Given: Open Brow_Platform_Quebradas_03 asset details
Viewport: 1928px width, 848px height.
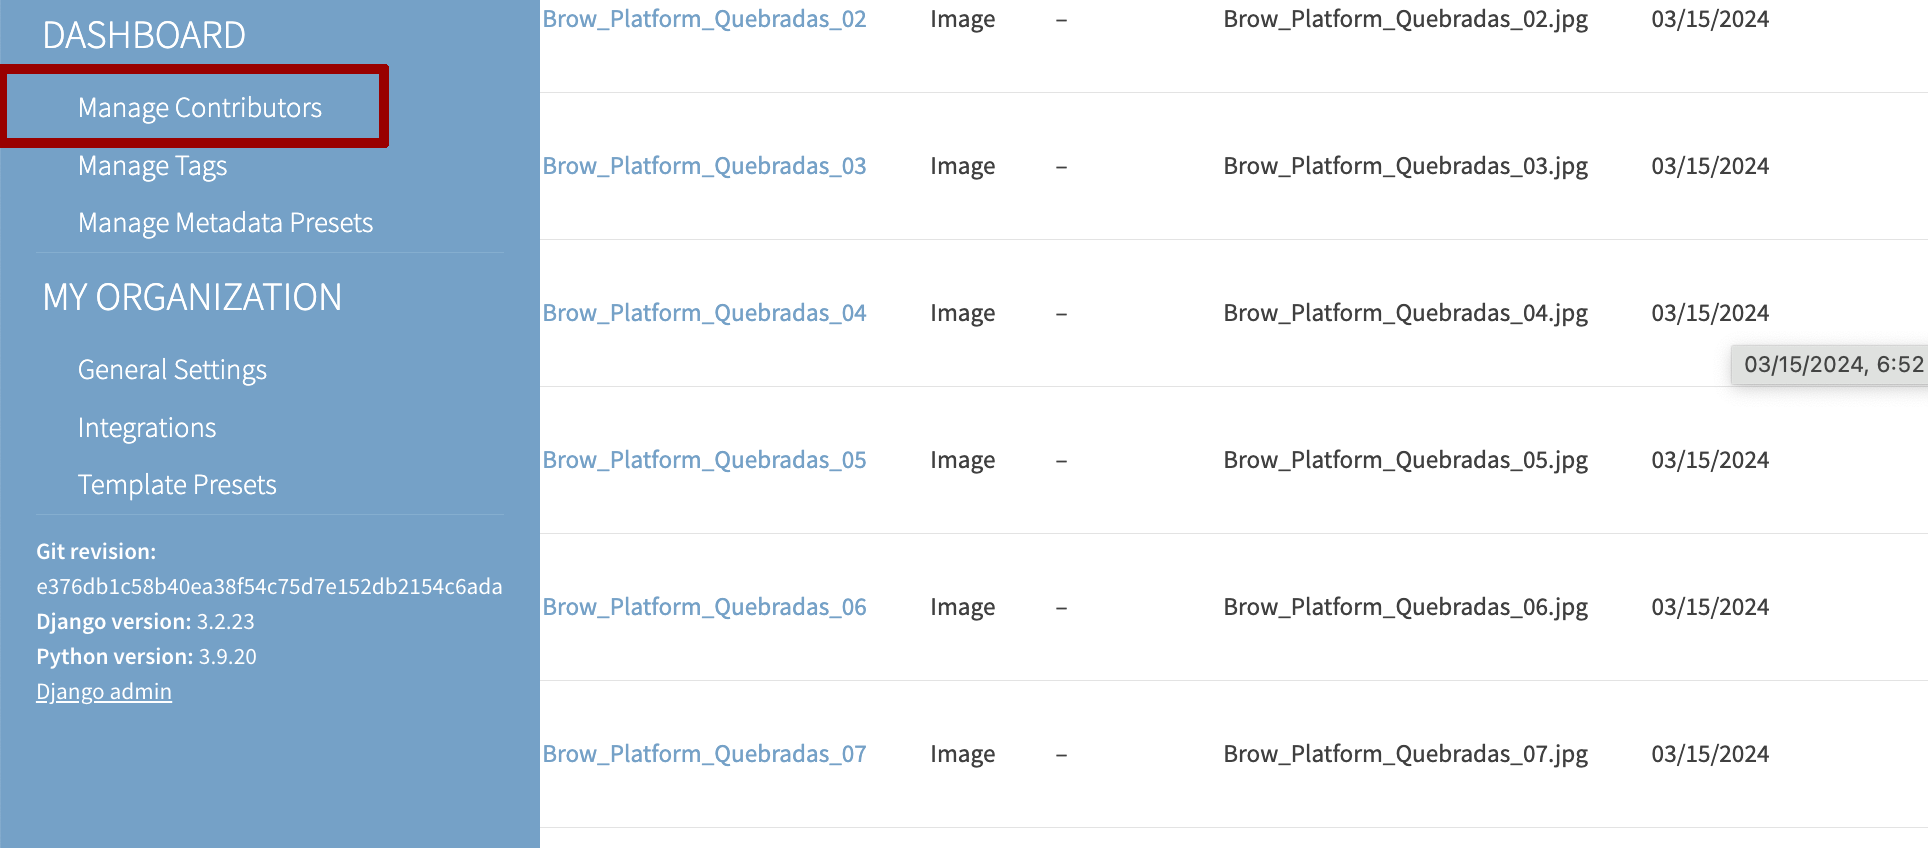Looking at the screenshot, I should 704,165.
